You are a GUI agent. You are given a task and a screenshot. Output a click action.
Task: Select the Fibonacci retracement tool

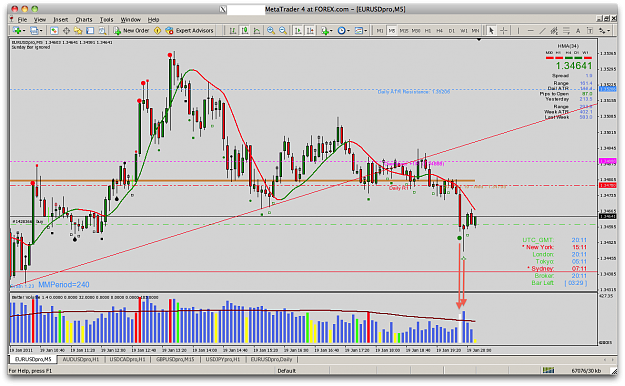pos(566,31)
